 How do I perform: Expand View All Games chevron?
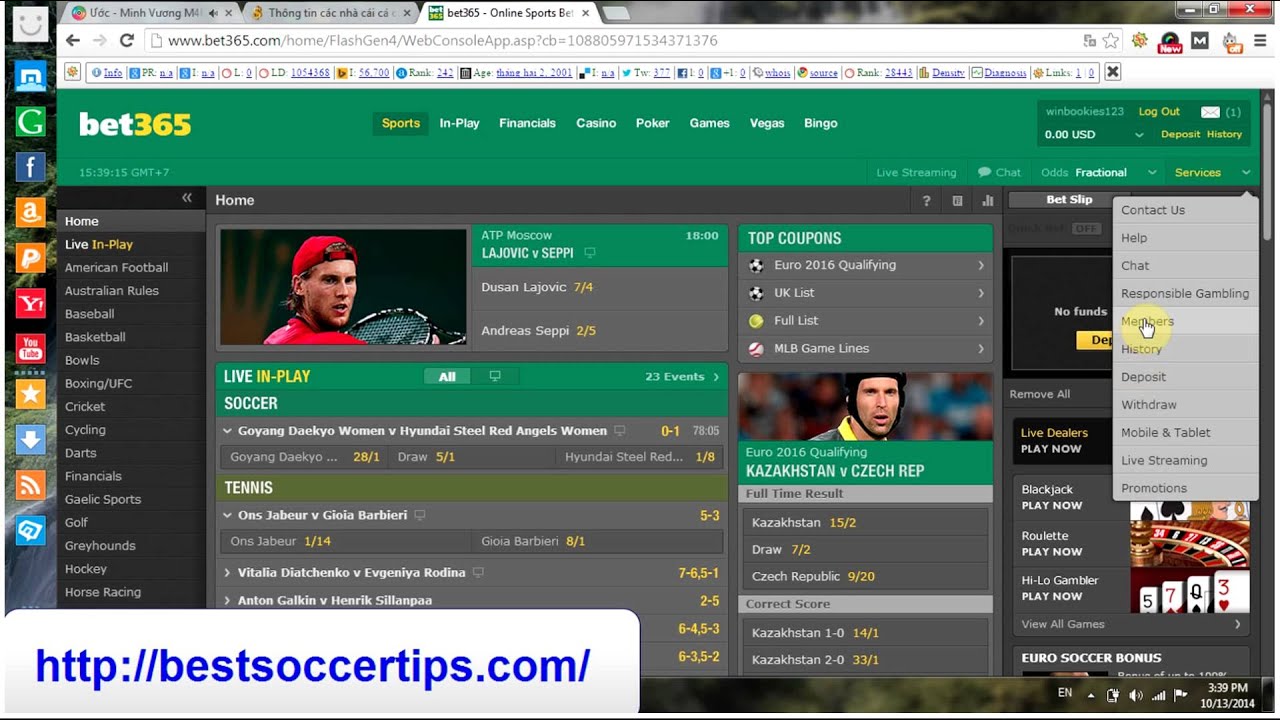tap(1237, 624)
